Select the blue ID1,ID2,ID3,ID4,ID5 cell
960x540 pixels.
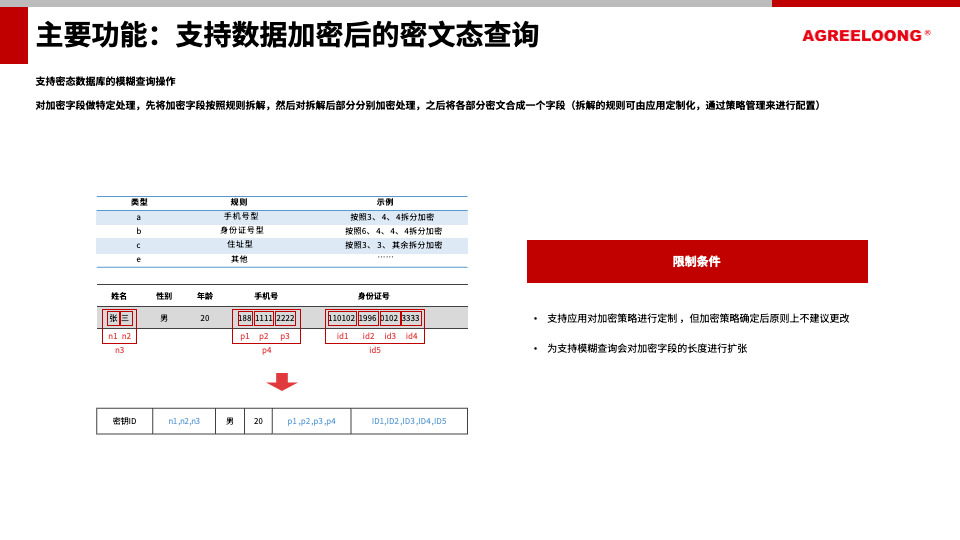click(x=409, y=421)
